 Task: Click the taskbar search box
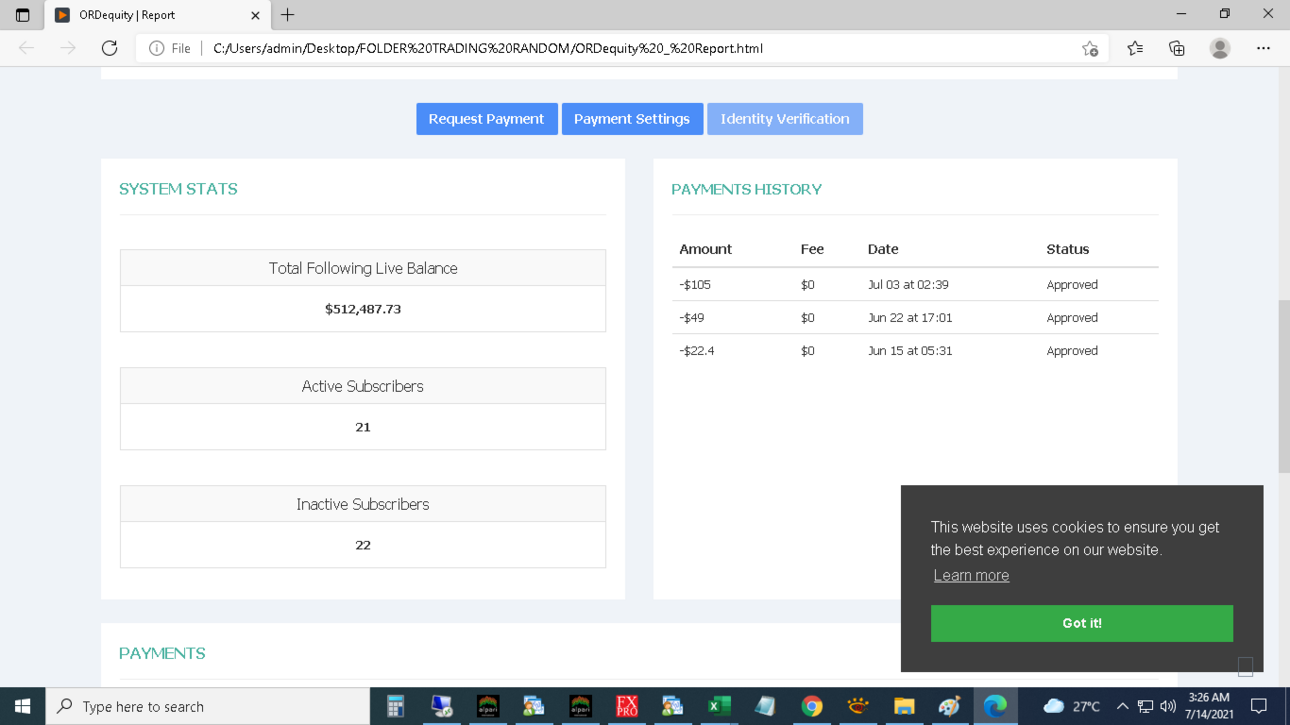click(208, 706)
